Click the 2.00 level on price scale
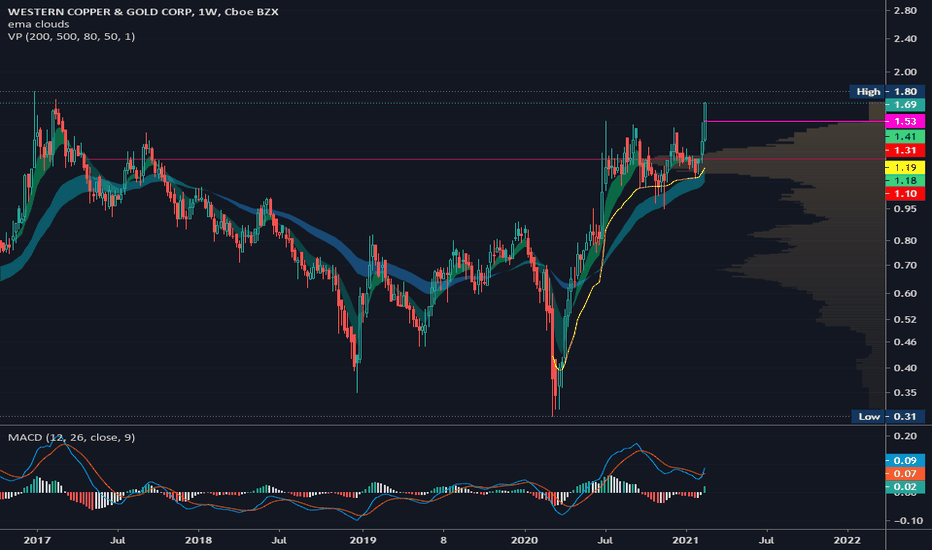Screen dimensions: 932x550 coord(905,73)
